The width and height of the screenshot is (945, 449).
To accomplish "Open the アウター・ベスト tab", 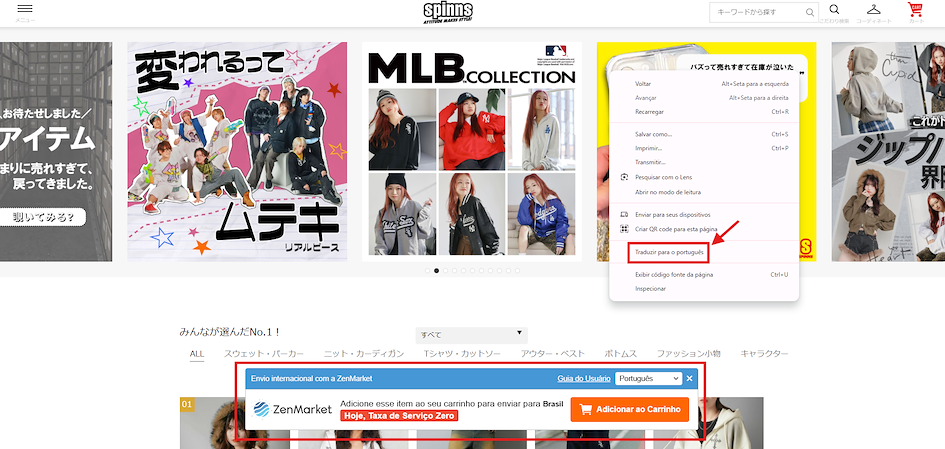I will 553,354.
